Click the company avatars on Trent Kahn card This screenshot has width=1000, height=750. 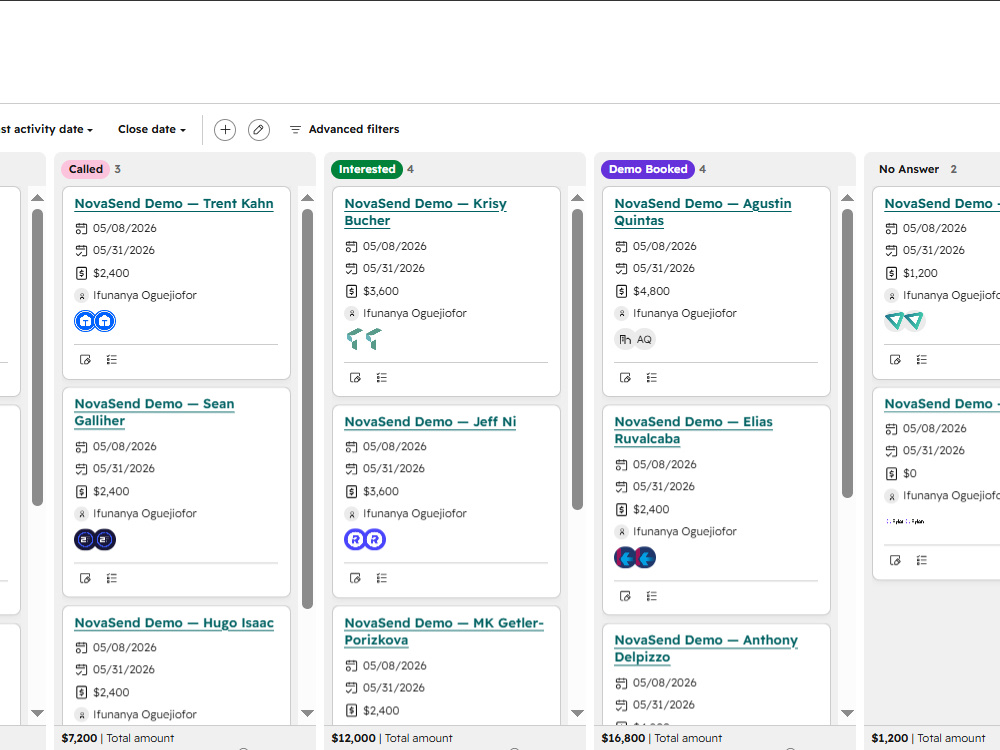tap(95, 321)
